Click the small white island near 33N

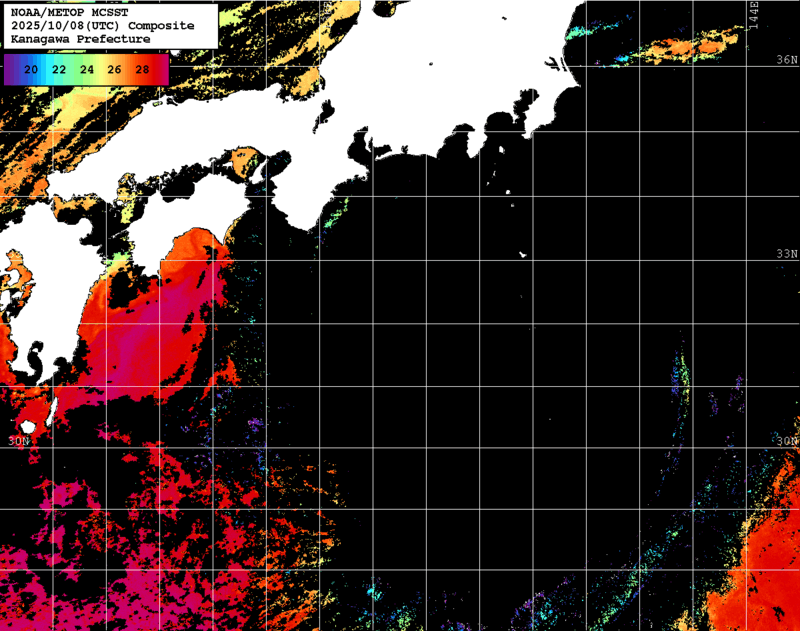pyautogui.click(x=522, y=254)
